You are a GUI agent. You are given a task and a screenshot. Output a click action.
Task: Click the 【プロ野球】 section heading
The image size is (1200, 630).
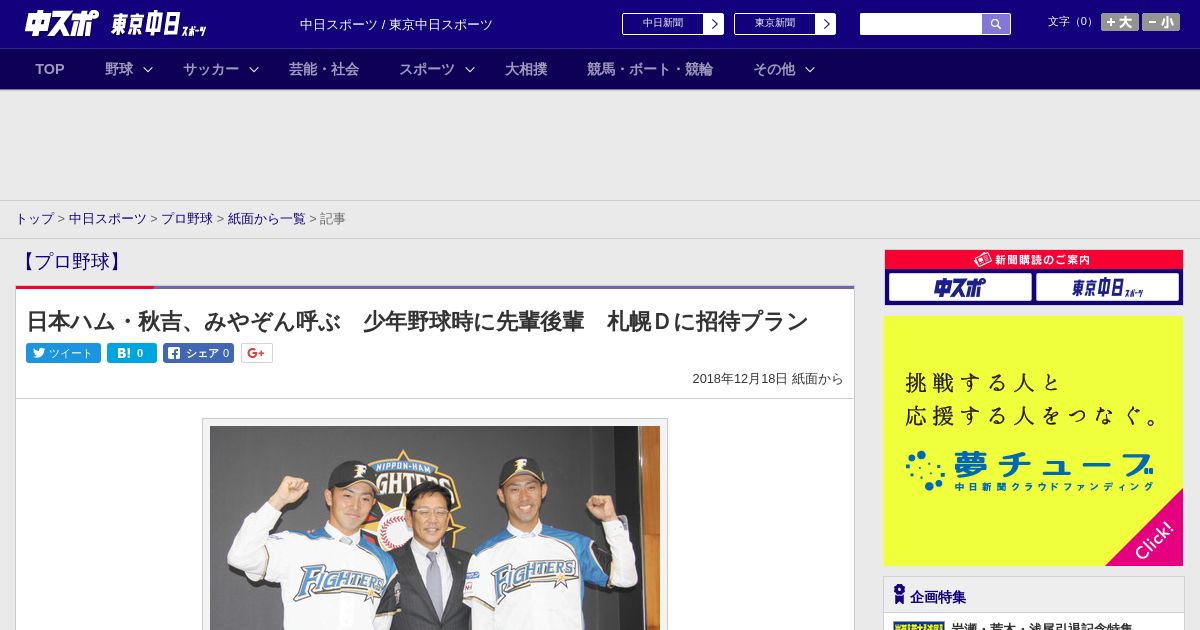coord(71,262)
